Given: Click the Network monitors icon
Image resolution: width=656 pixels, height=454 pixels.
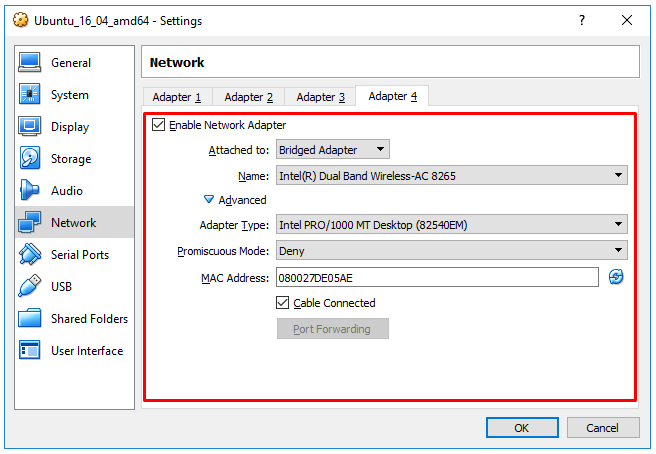Looking at the screenshot, I should pos(29,222).
